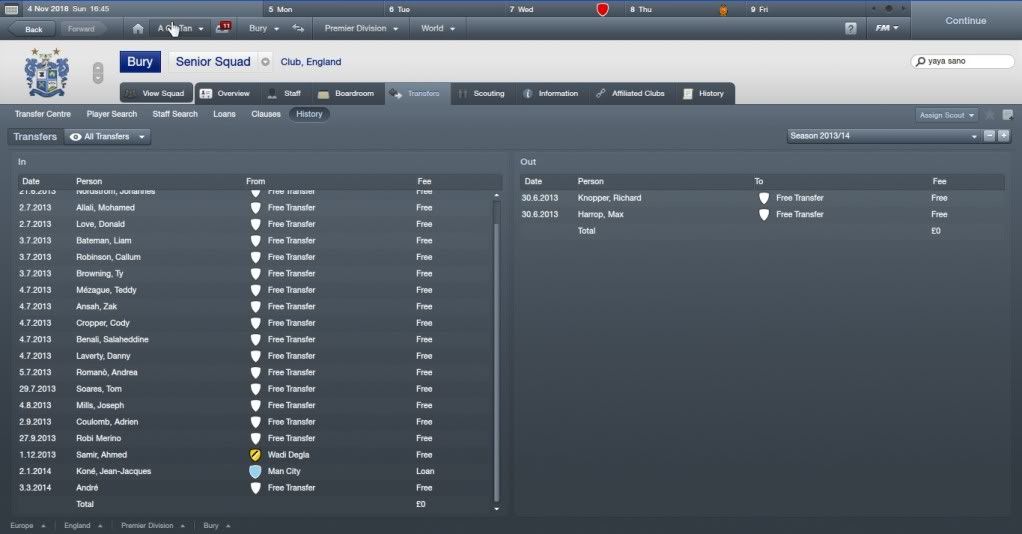
Task: Open the Loans sub-tab
Action: 224,114
